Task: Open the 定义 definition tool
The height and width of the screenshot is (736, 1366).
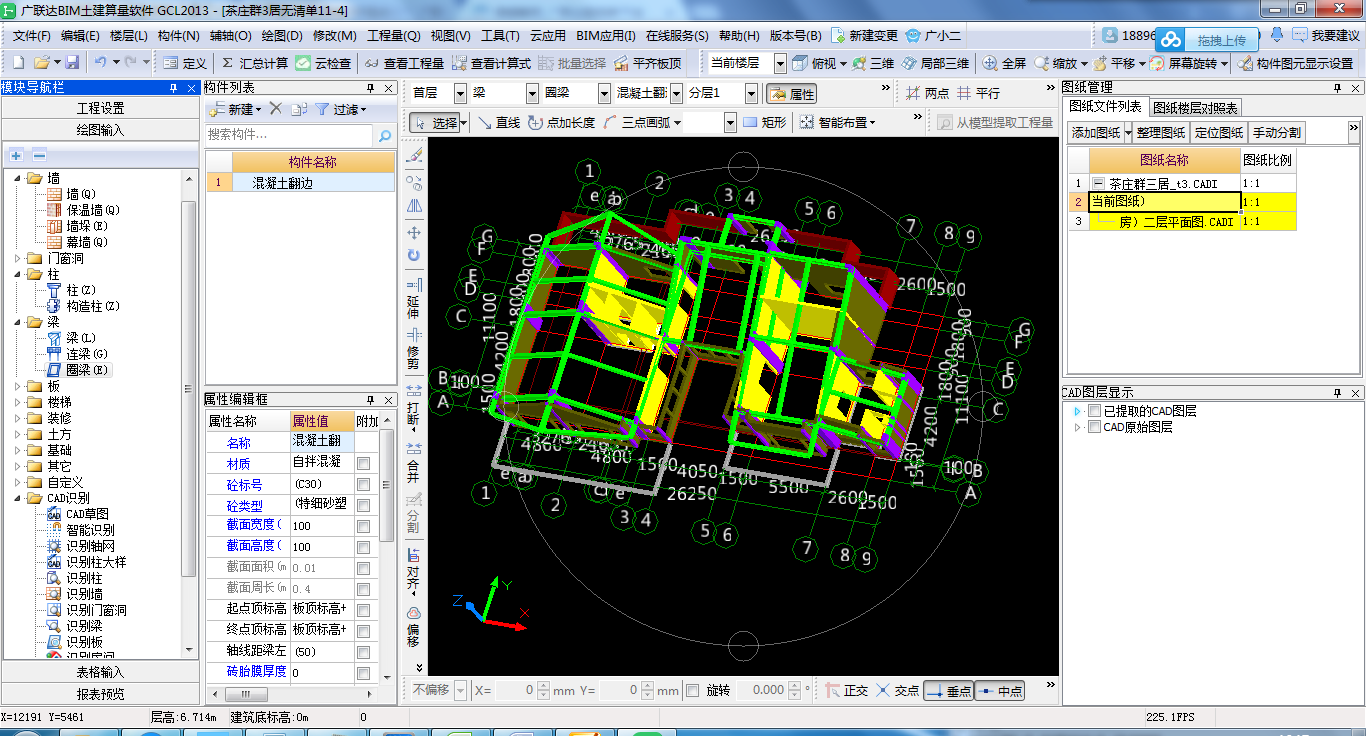Action: tap(184, 63)
